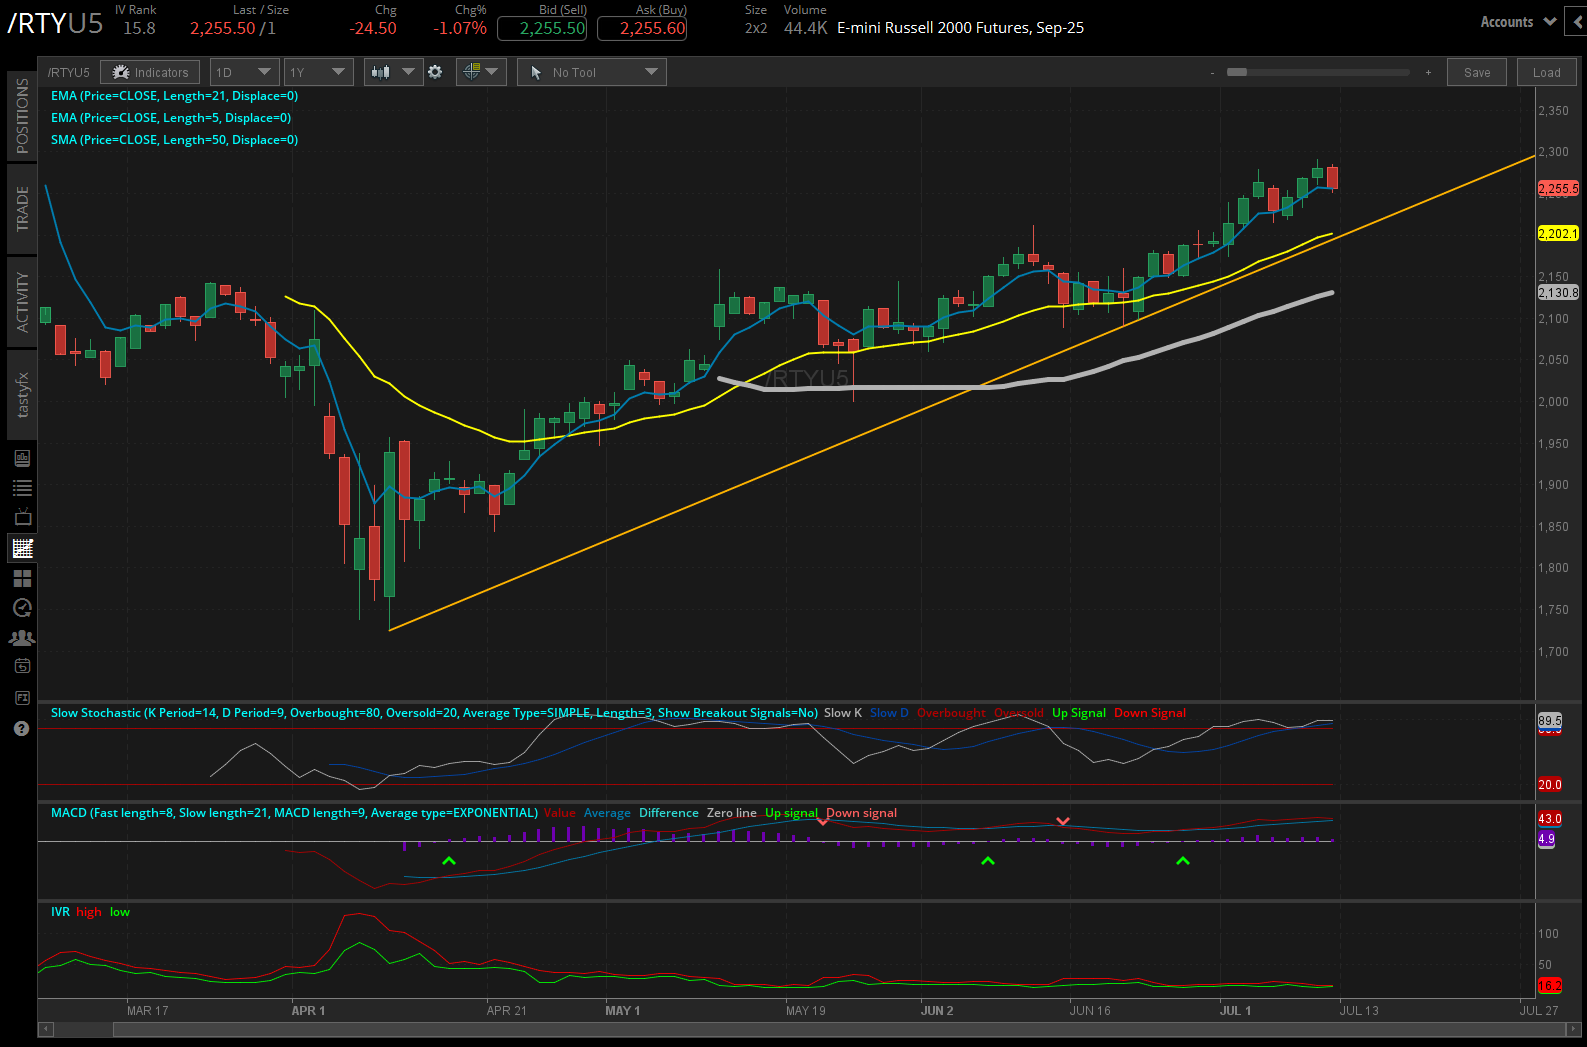Switch to the TRADE side tab
The image size is (1587, 1047).
[22, 209]
